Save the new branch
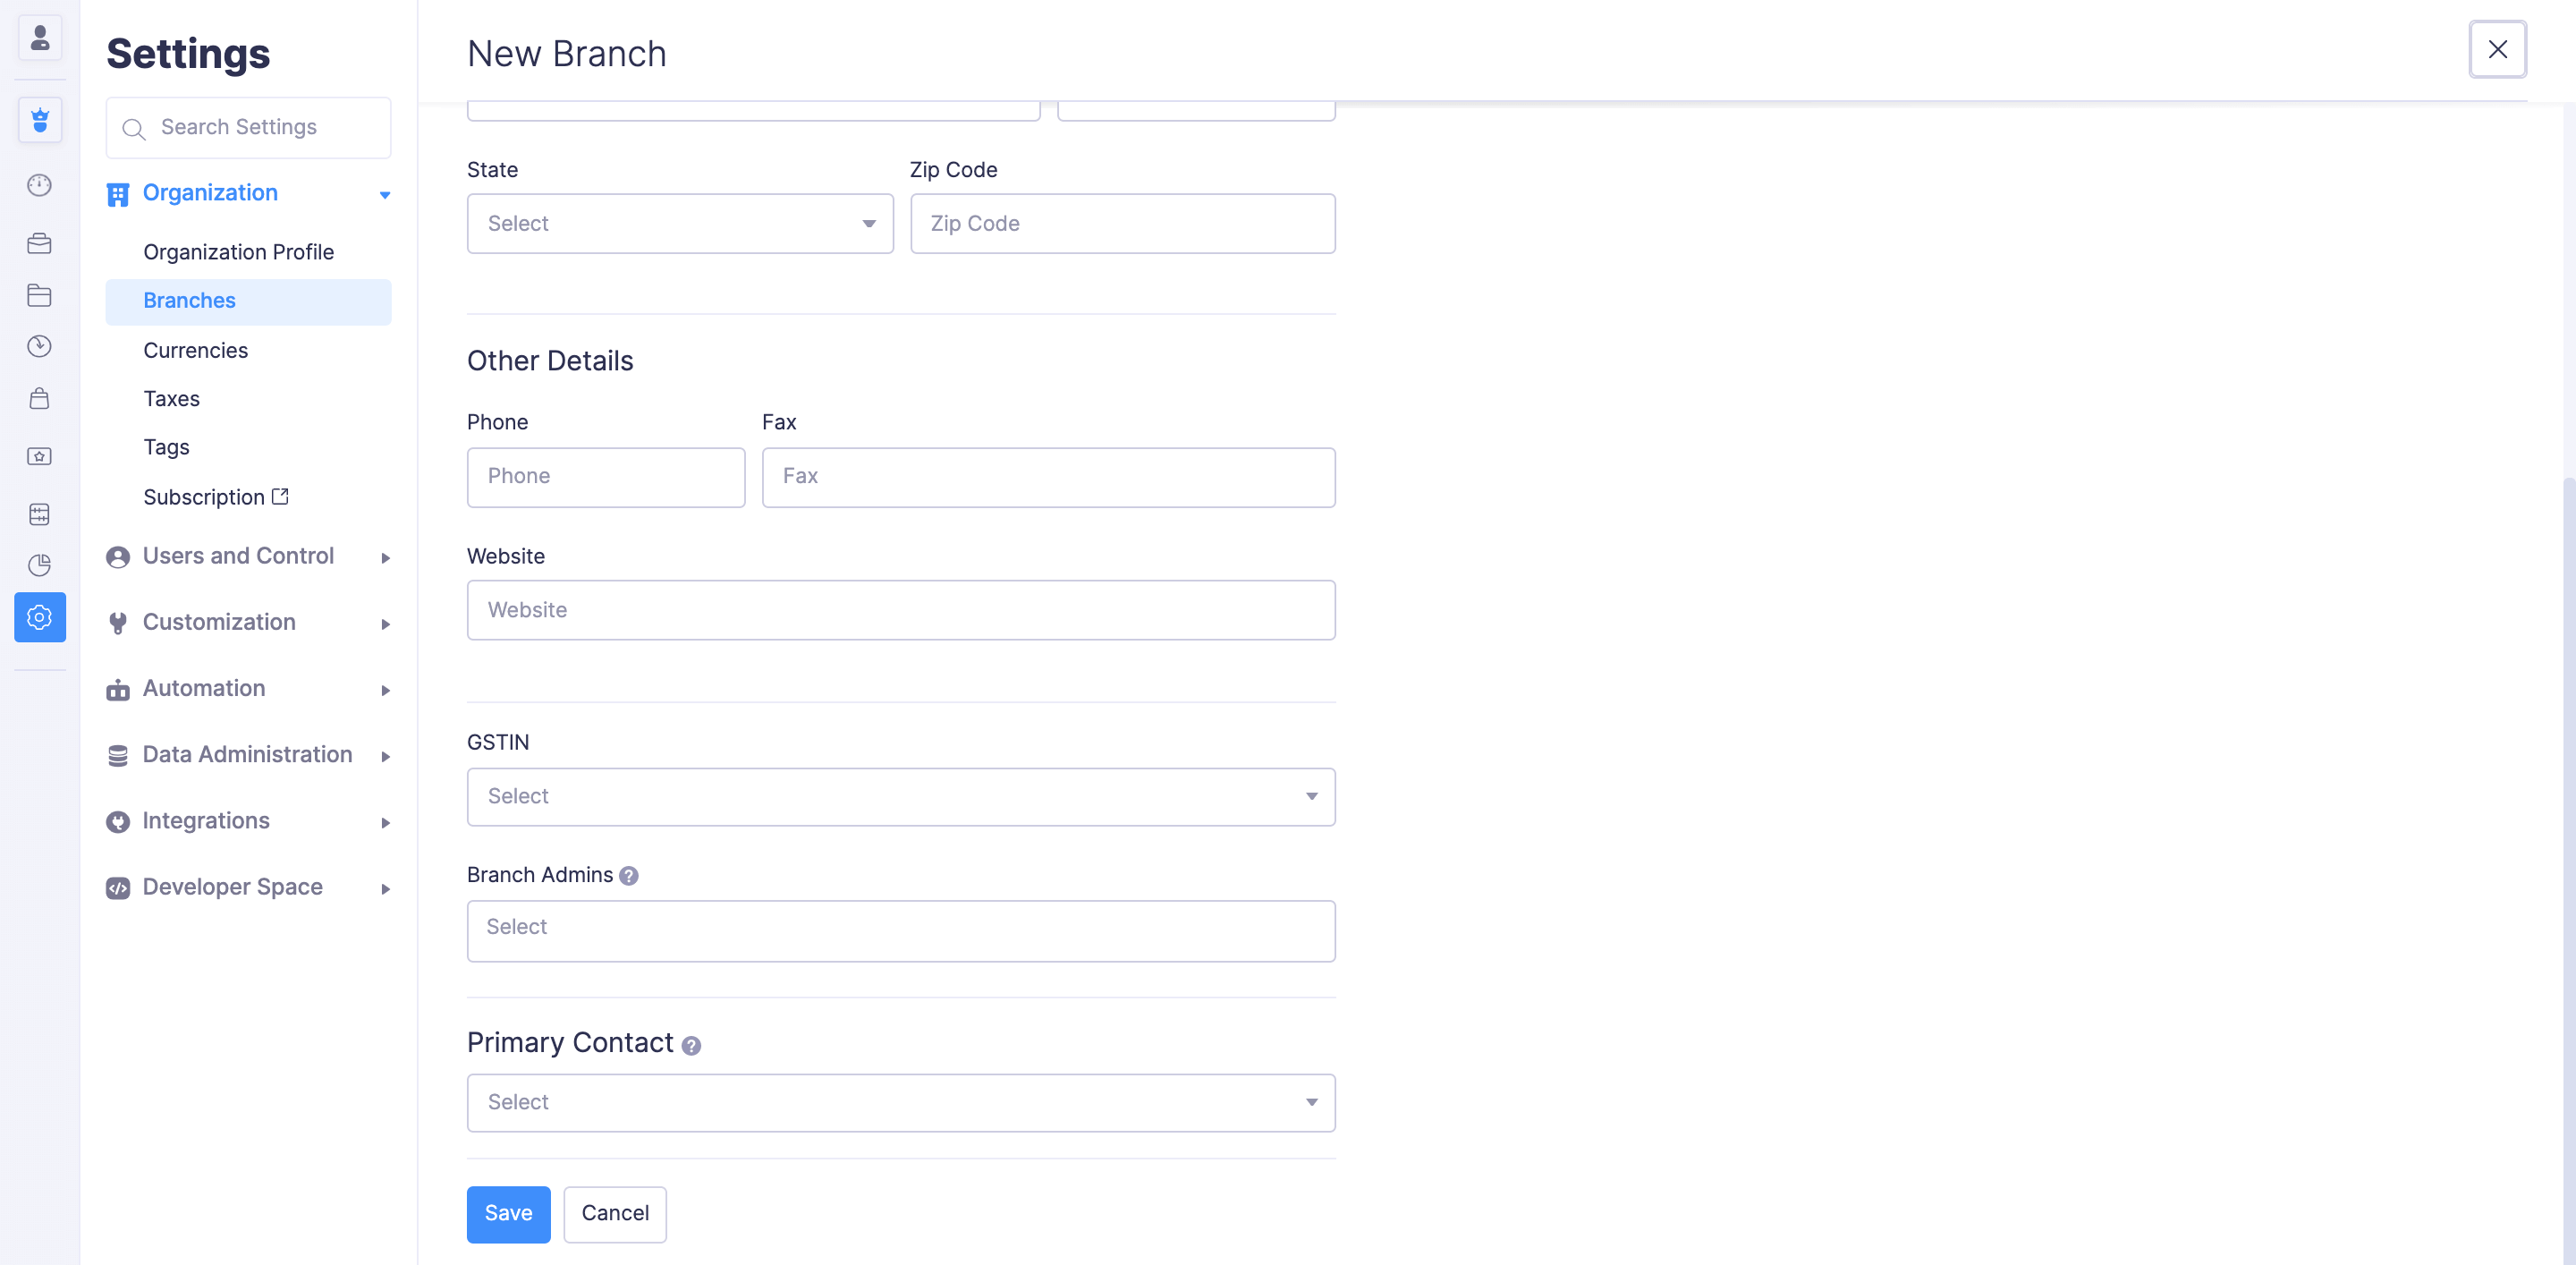The height and width of the screenshot is (1265, 2576). point(508,1213)
